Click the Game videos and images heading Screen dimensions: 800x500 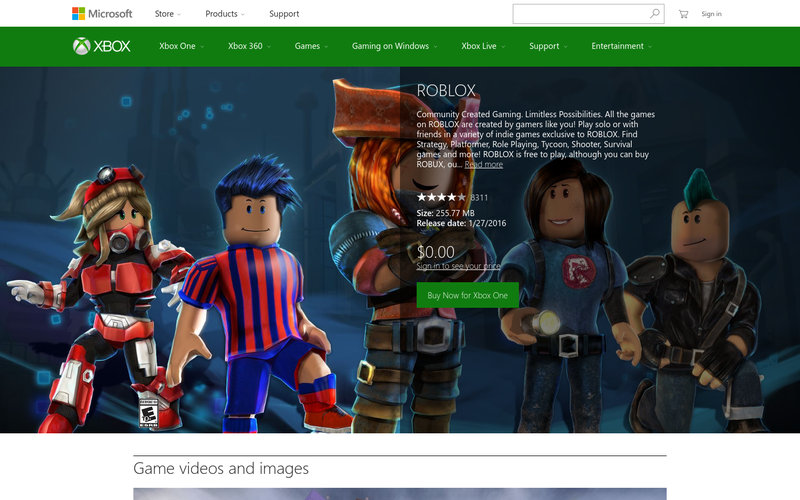point(221,468)
